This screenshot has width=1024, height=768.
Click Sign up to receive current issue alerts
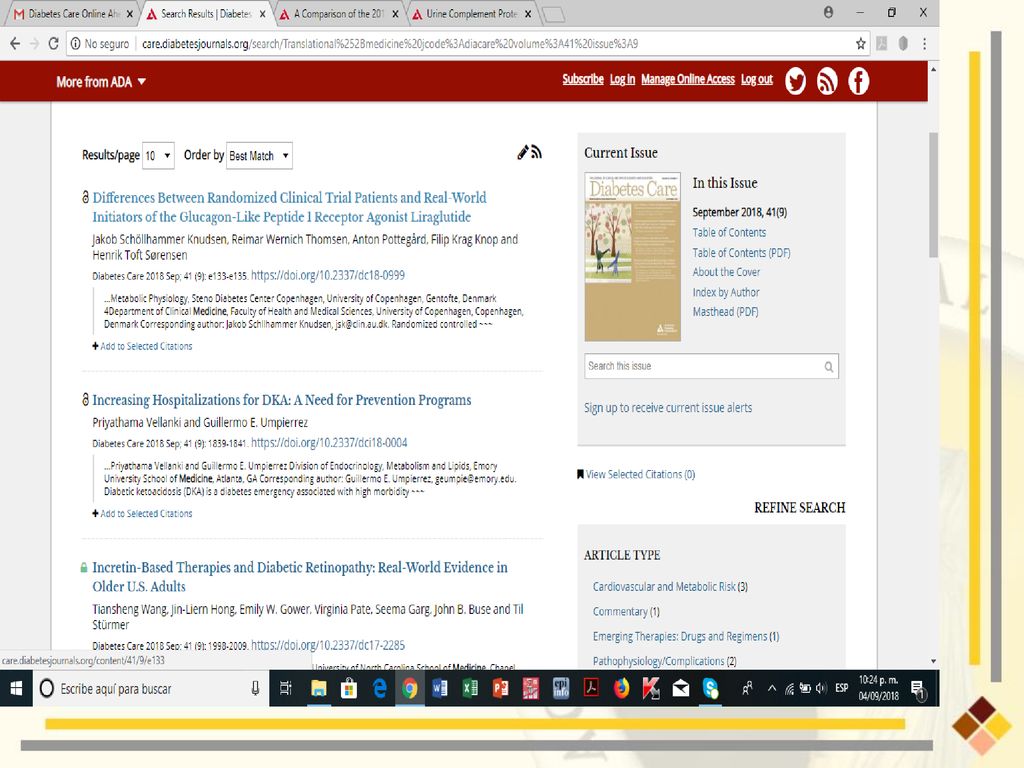tap(668, 408)
